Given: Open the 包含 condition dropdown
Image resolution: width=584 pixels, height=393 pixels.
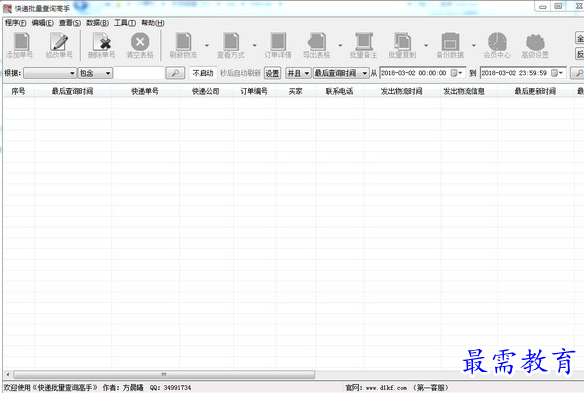Looking at the screenshot, I should point(95,73).
